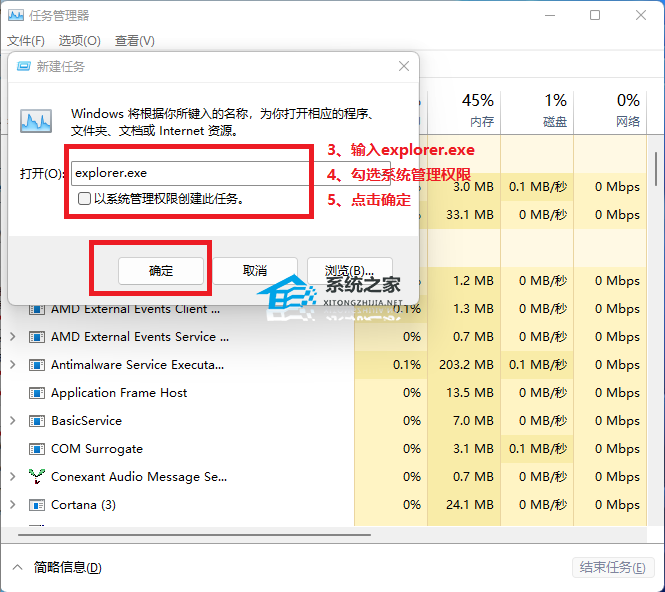Open the 选项(O) menu
The image size is (665, 592).
80,41
